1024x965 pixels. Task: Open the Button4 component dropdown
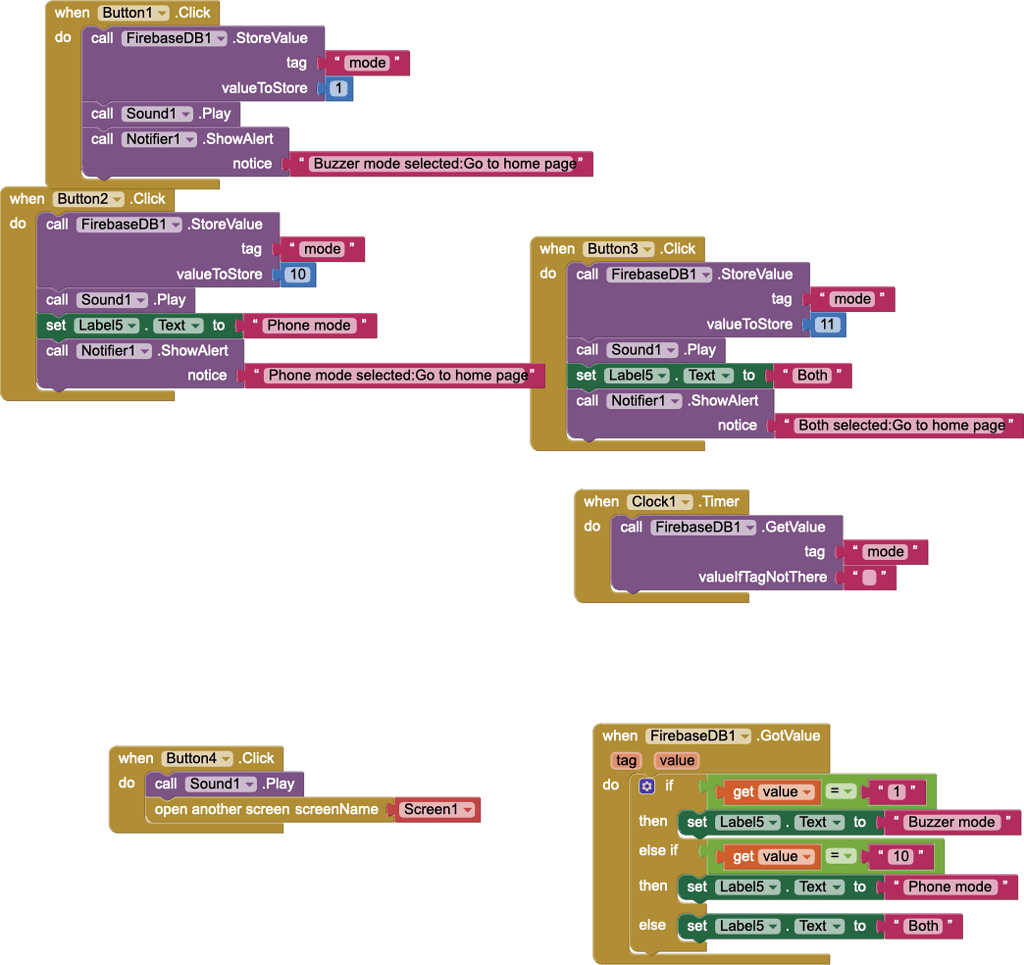click(x=226, y=759)
